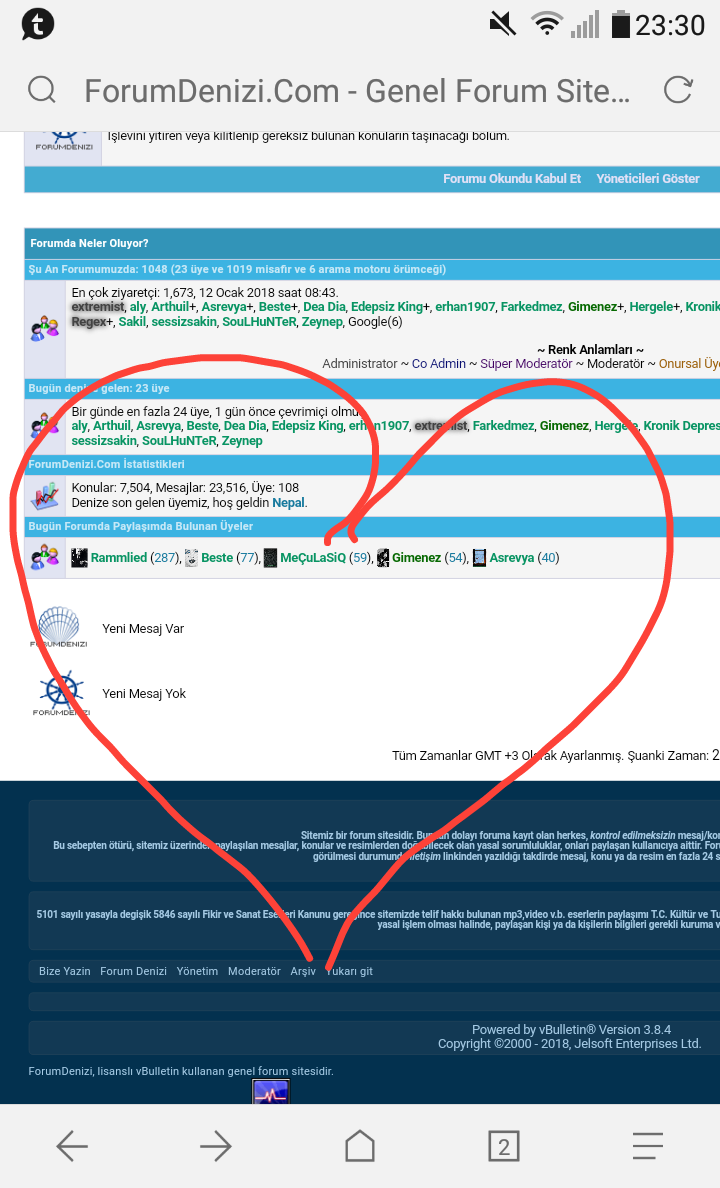The height and width of the screenshot is (1188, 720).
Task: Open Arşiv footer link
Action: pyautogui.click(x=303, y=971)
